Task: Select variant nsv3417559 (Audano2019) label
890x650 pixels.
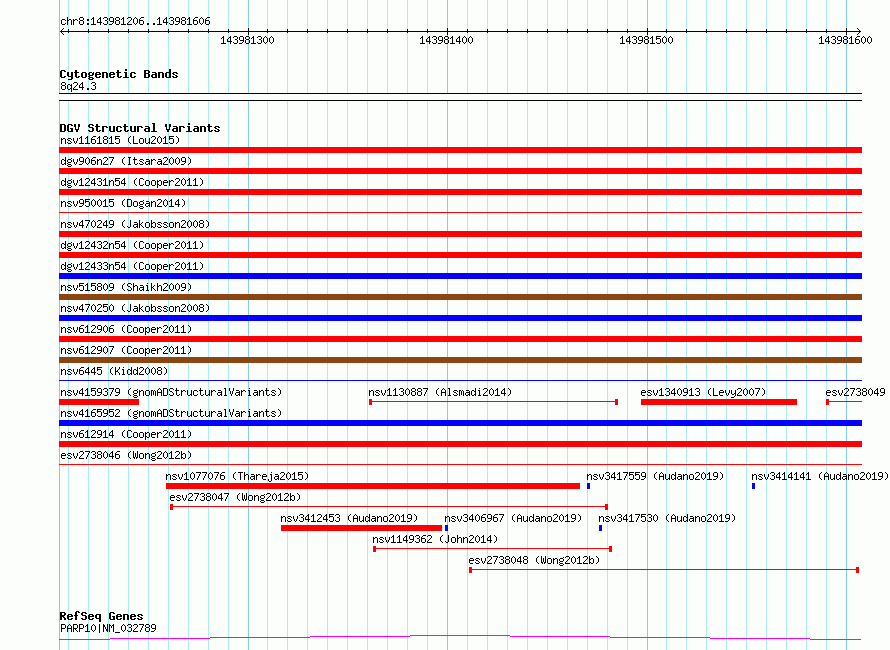Action: click(655, 476)
